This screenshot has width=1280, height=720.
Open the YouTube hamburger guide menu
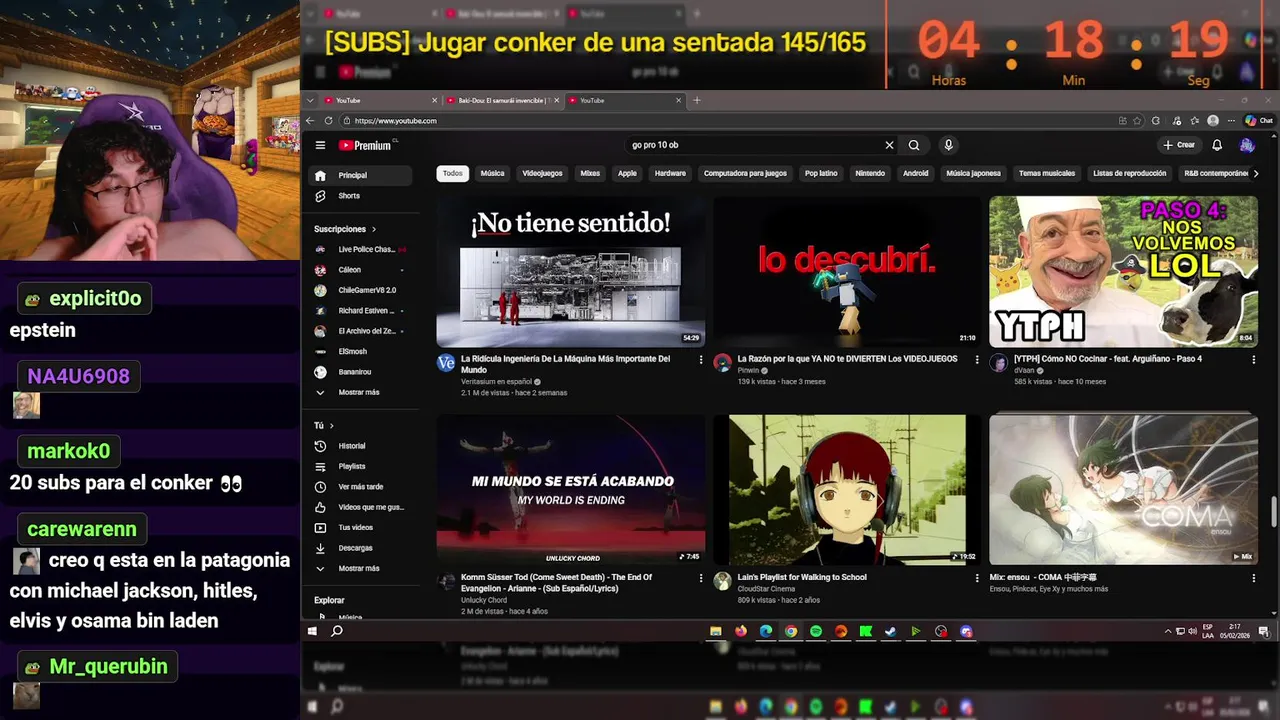pyautogui.click(x=320, y=145)
